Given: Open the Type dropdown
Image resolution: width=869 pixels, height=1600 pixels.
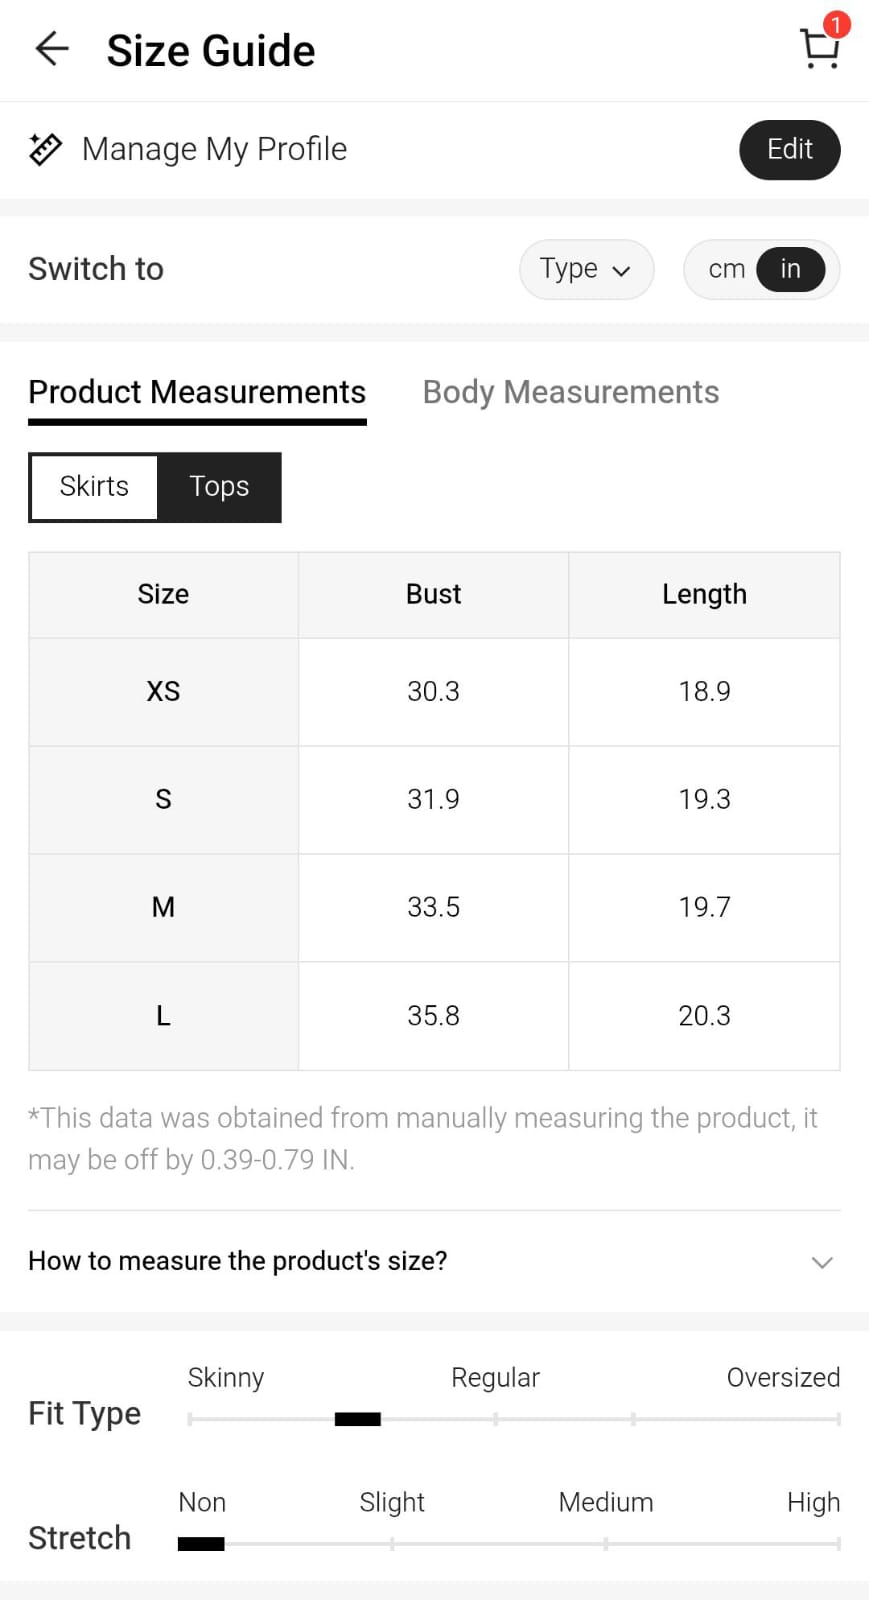Looking at the screenshot, I should click(586, 269).
